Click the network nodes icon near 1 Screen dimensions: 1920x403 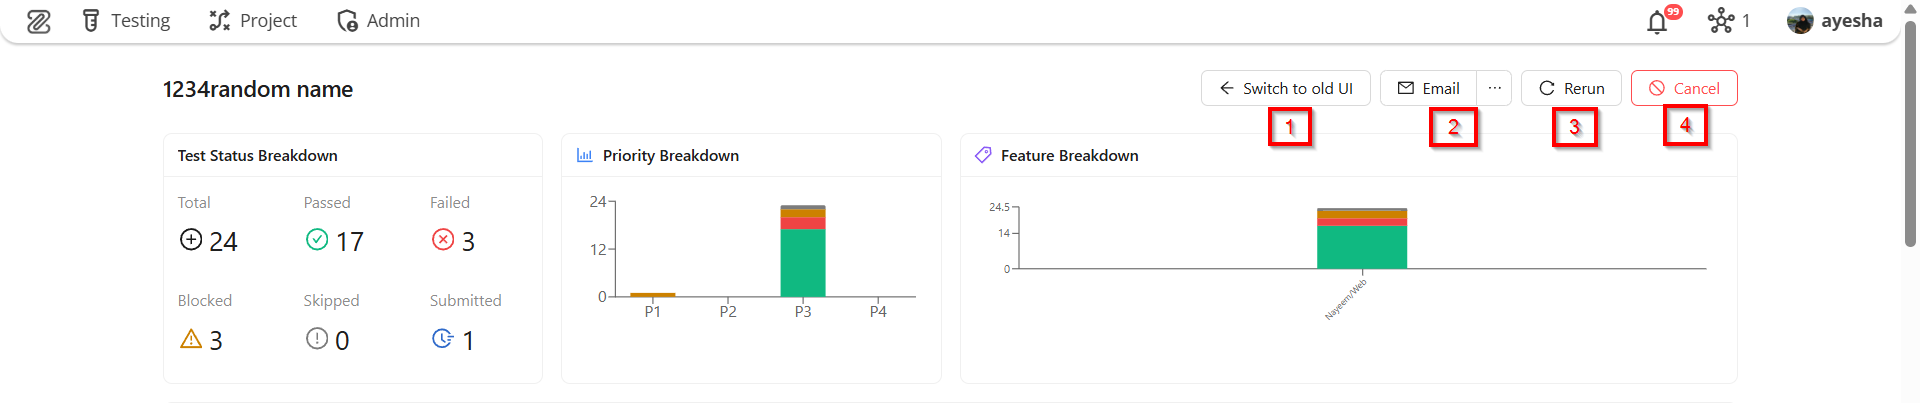[1720, 21]
